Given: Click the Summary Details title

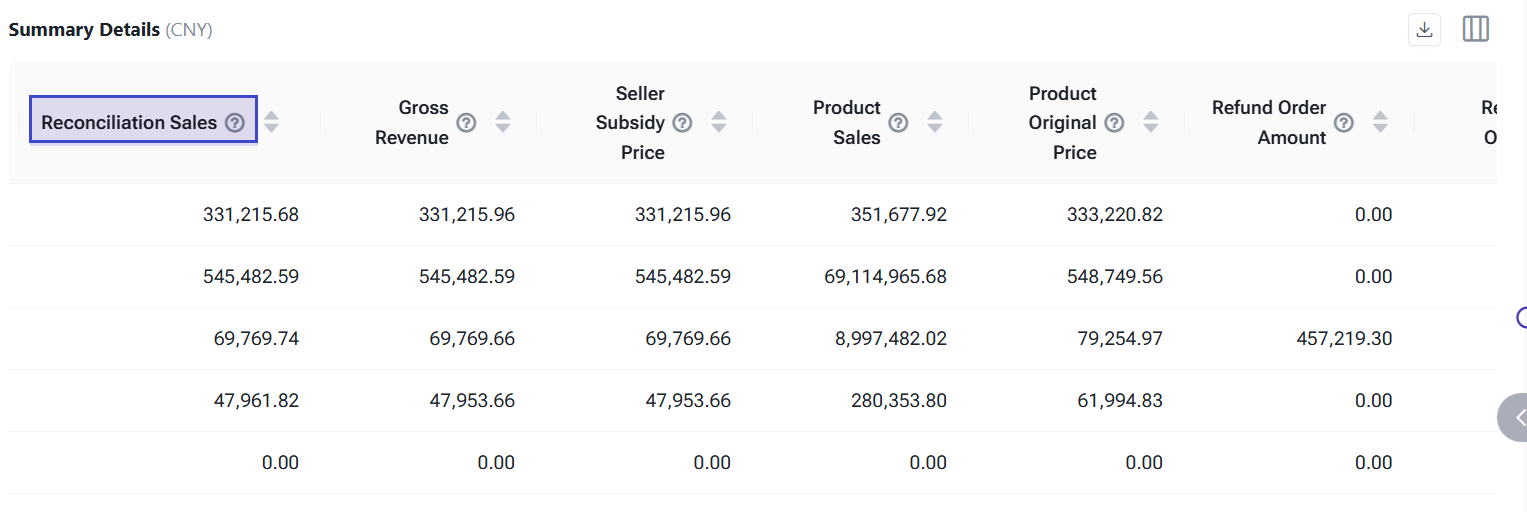Looking at the screenshot, I should (84, 30).
